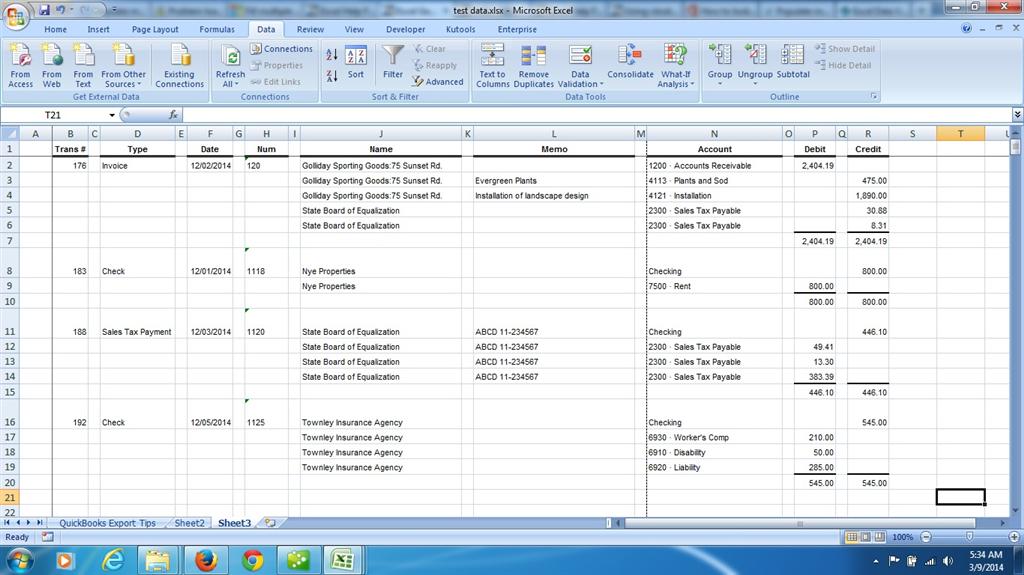Select column J header
The image size is (1024, 575).
(x=381, y=133)
